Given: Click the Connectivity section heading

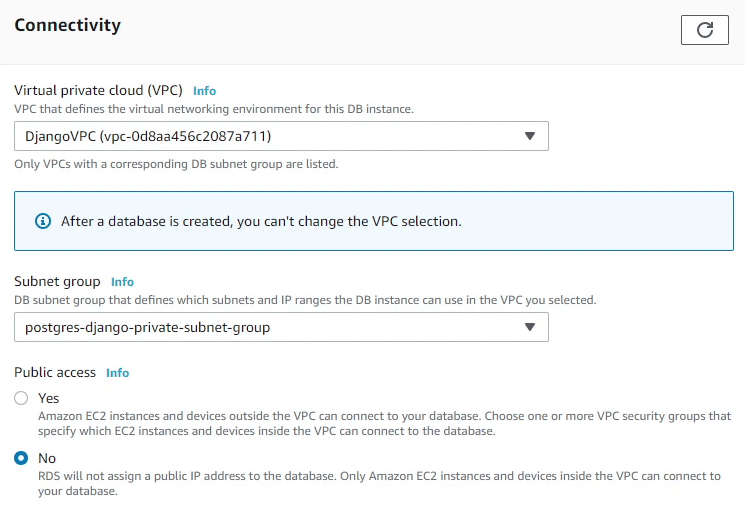Looking at the screenshot, I should [67, 25].
